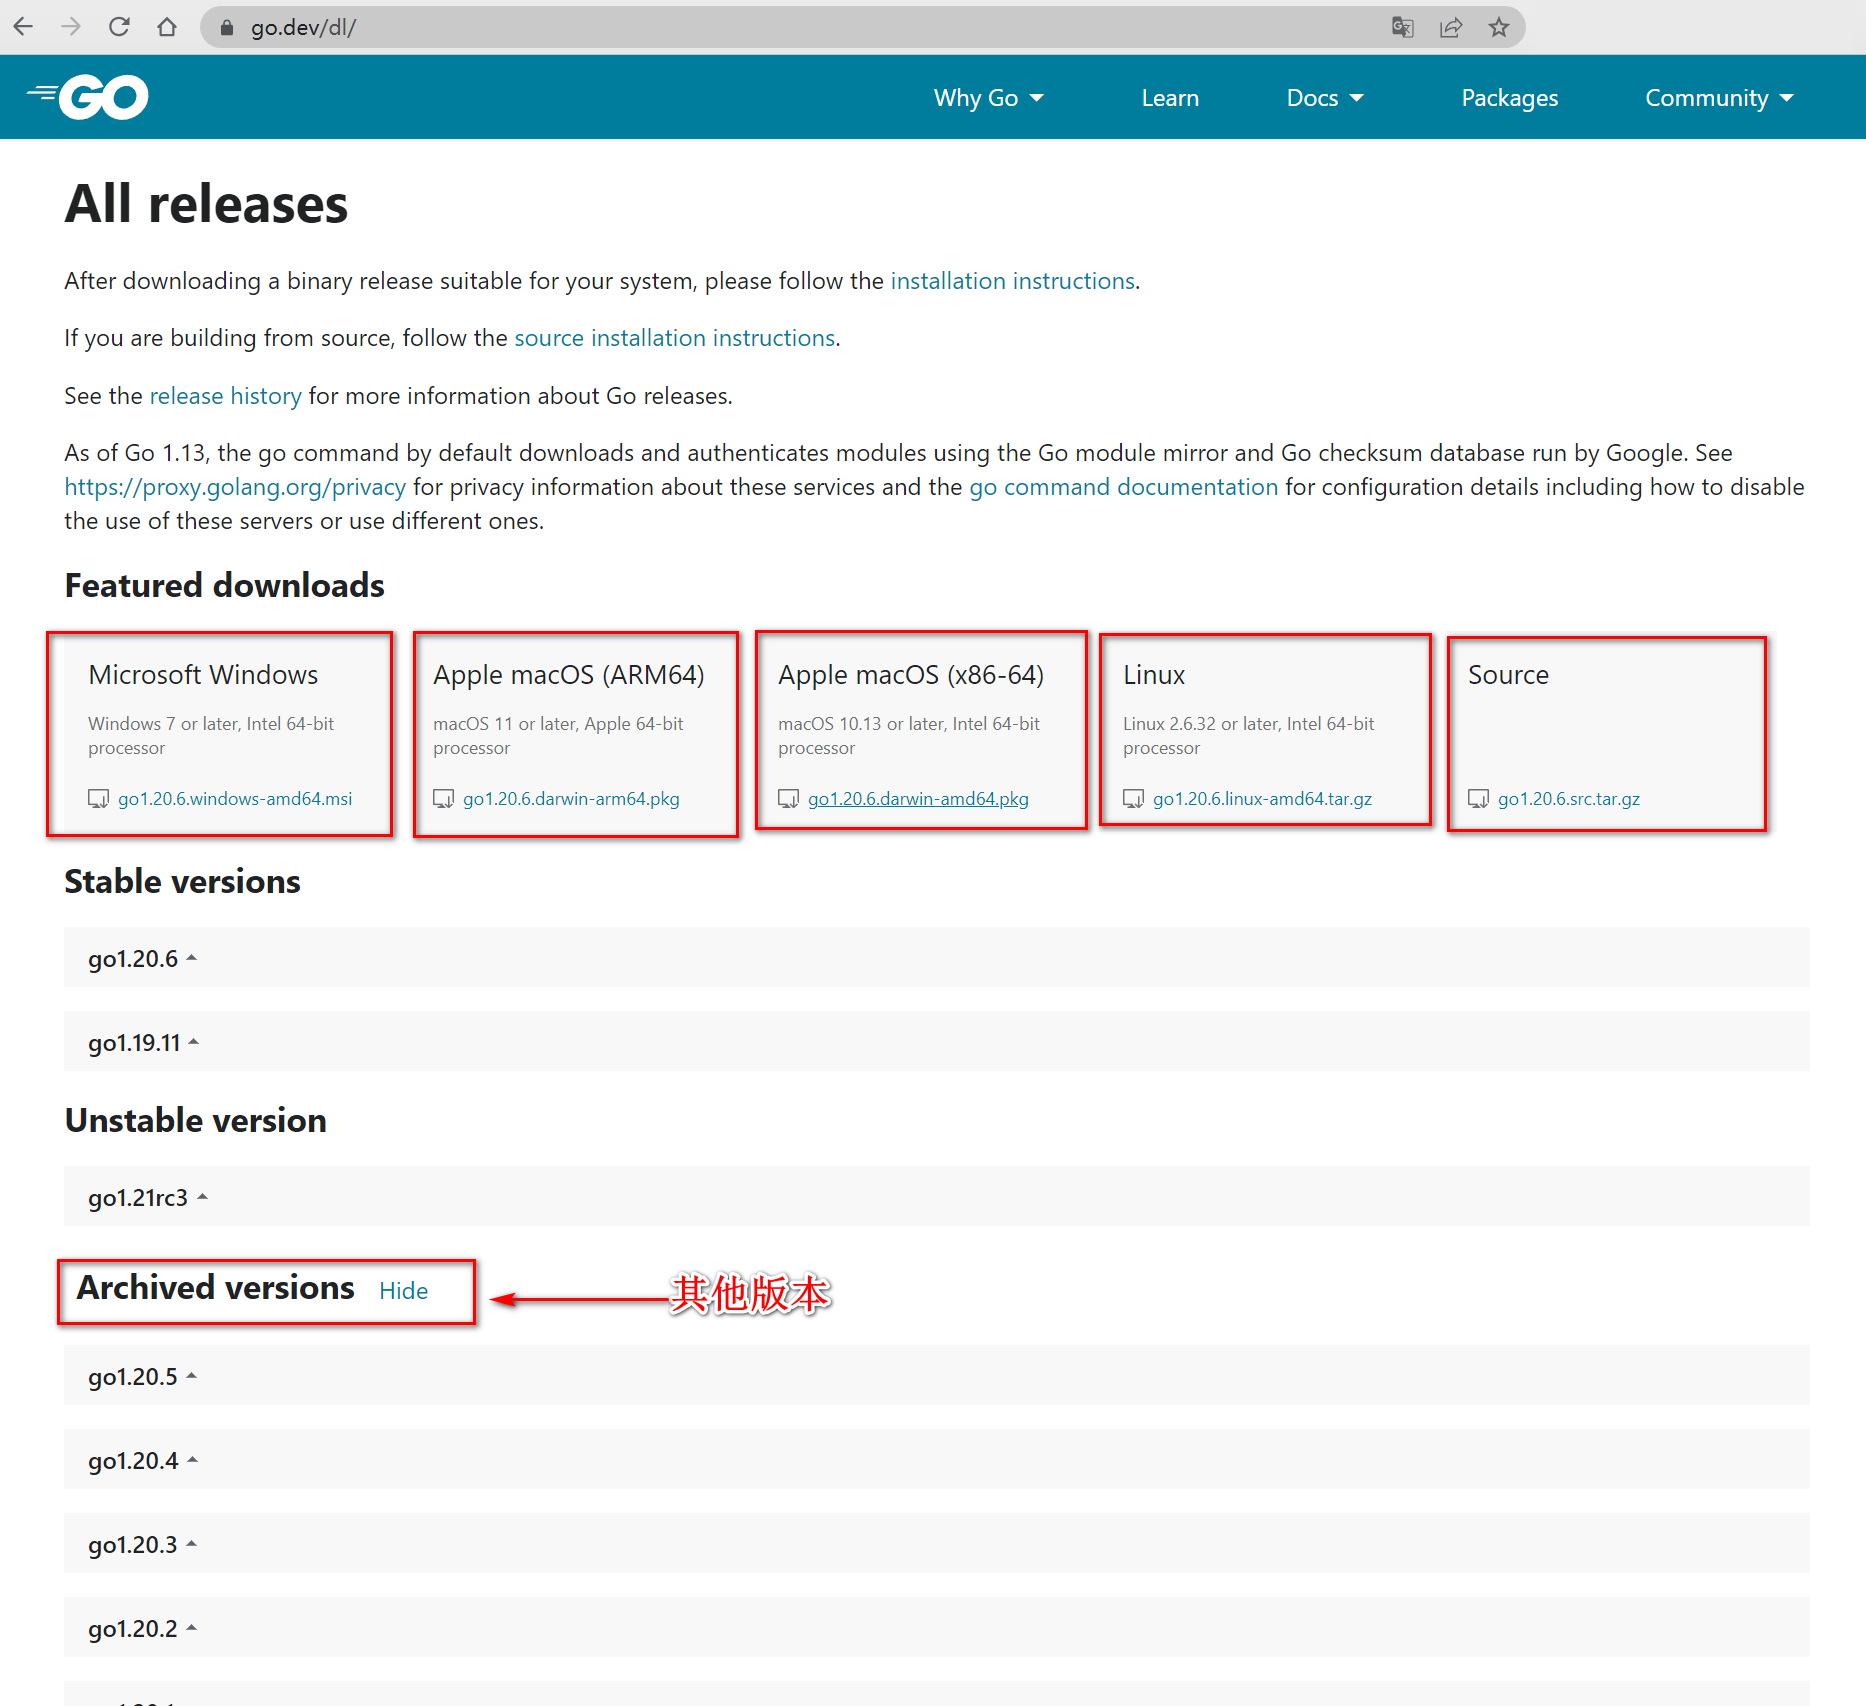The image size is (1866, 1706).
Task: Download go1.20.6.src.tar.gz
Action: click(1568, 798)
